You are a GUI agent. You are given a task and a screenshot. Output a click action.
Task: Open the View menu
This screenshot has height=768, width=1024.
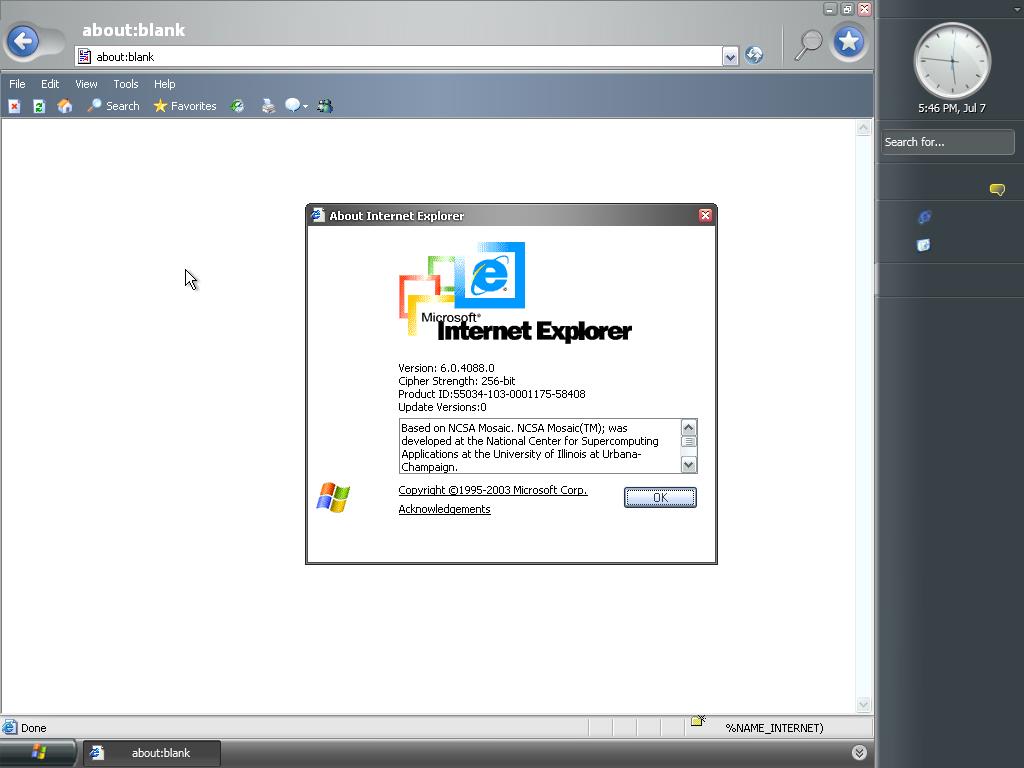point(86,84)
